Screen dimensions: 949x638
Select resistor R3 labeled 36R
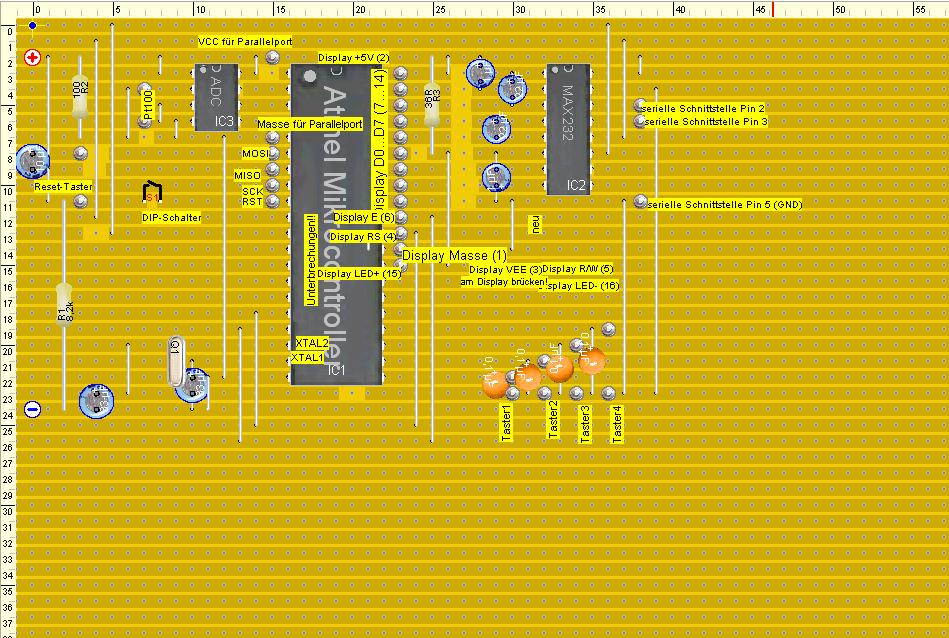(x=432, y=105)
